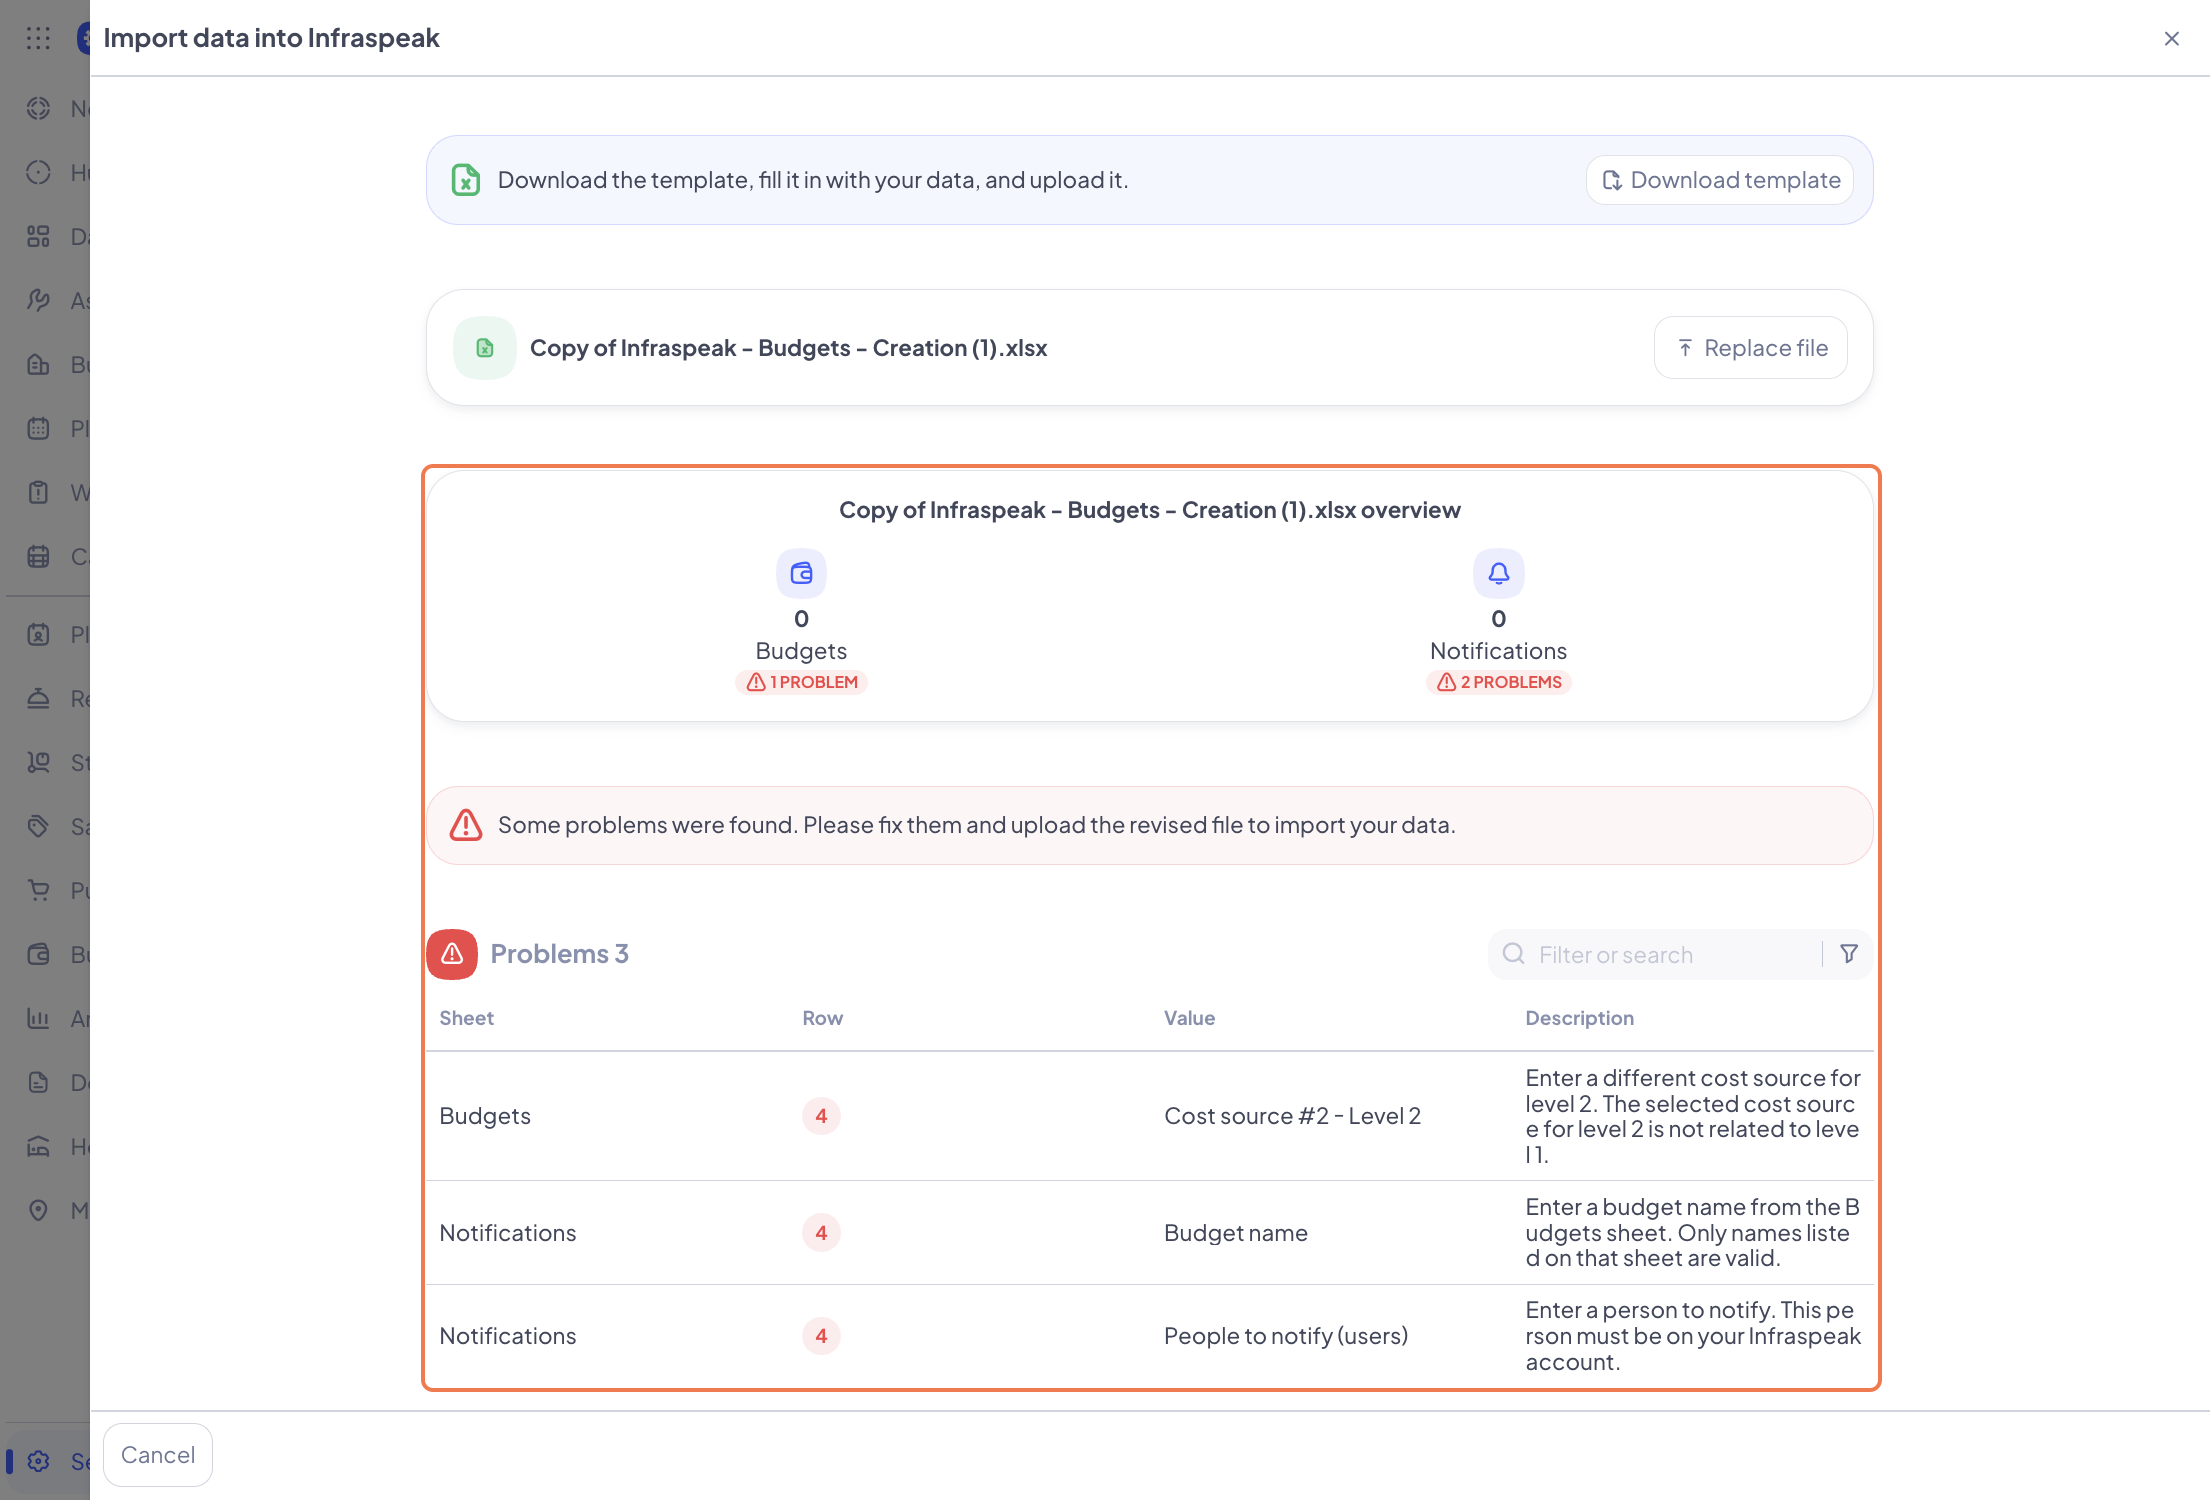Open the apps grid icon in sidebar
The width and height of the screenshot is (2210, 1500).
(38, 38)
